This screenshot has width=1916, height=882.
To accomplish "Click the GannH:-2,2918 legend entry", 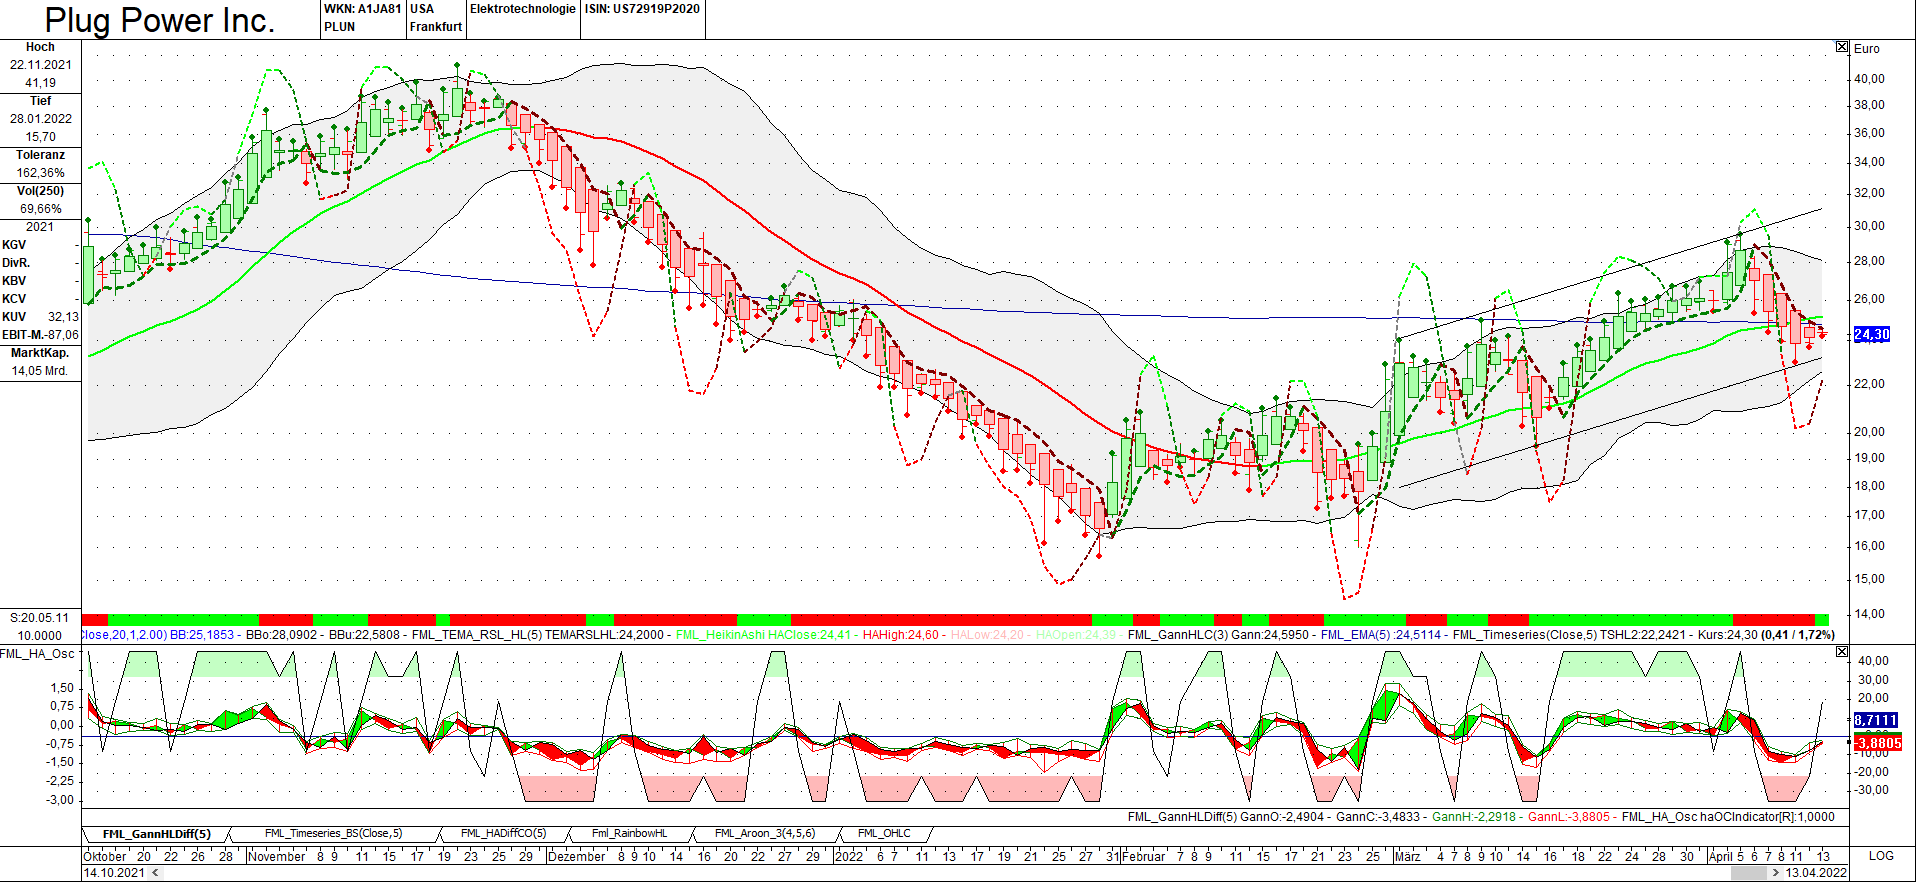I will click(x=1474, y=817).
